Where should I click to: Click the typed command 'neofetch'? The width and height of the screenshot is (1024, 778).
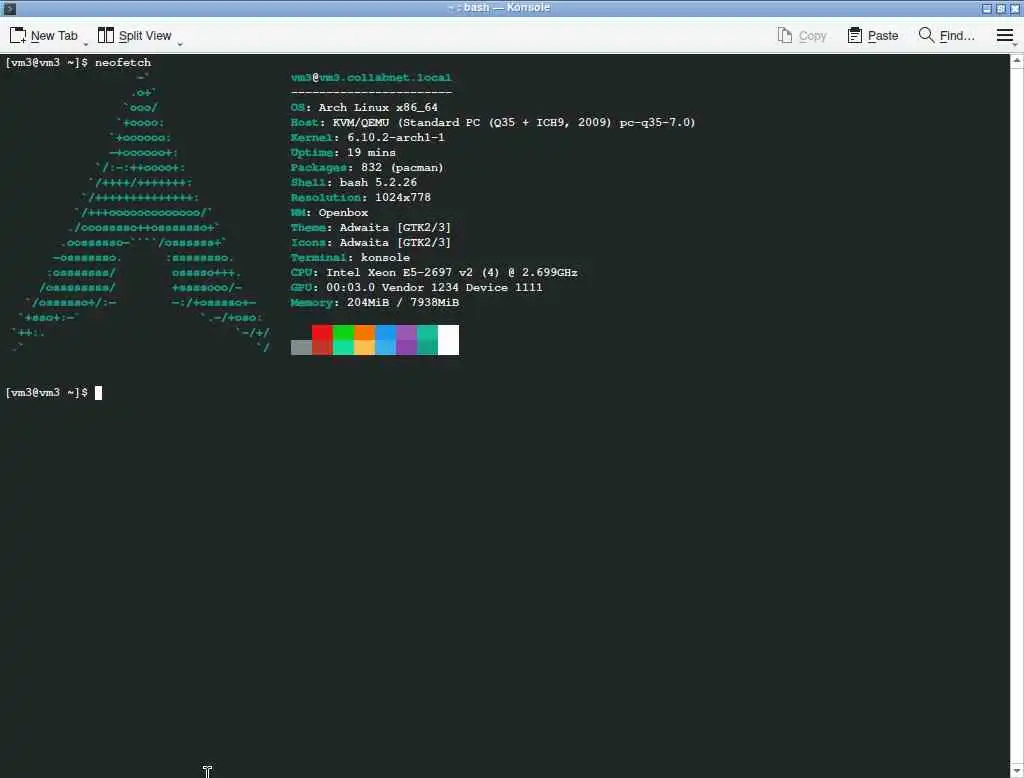[x=123, y=62]
